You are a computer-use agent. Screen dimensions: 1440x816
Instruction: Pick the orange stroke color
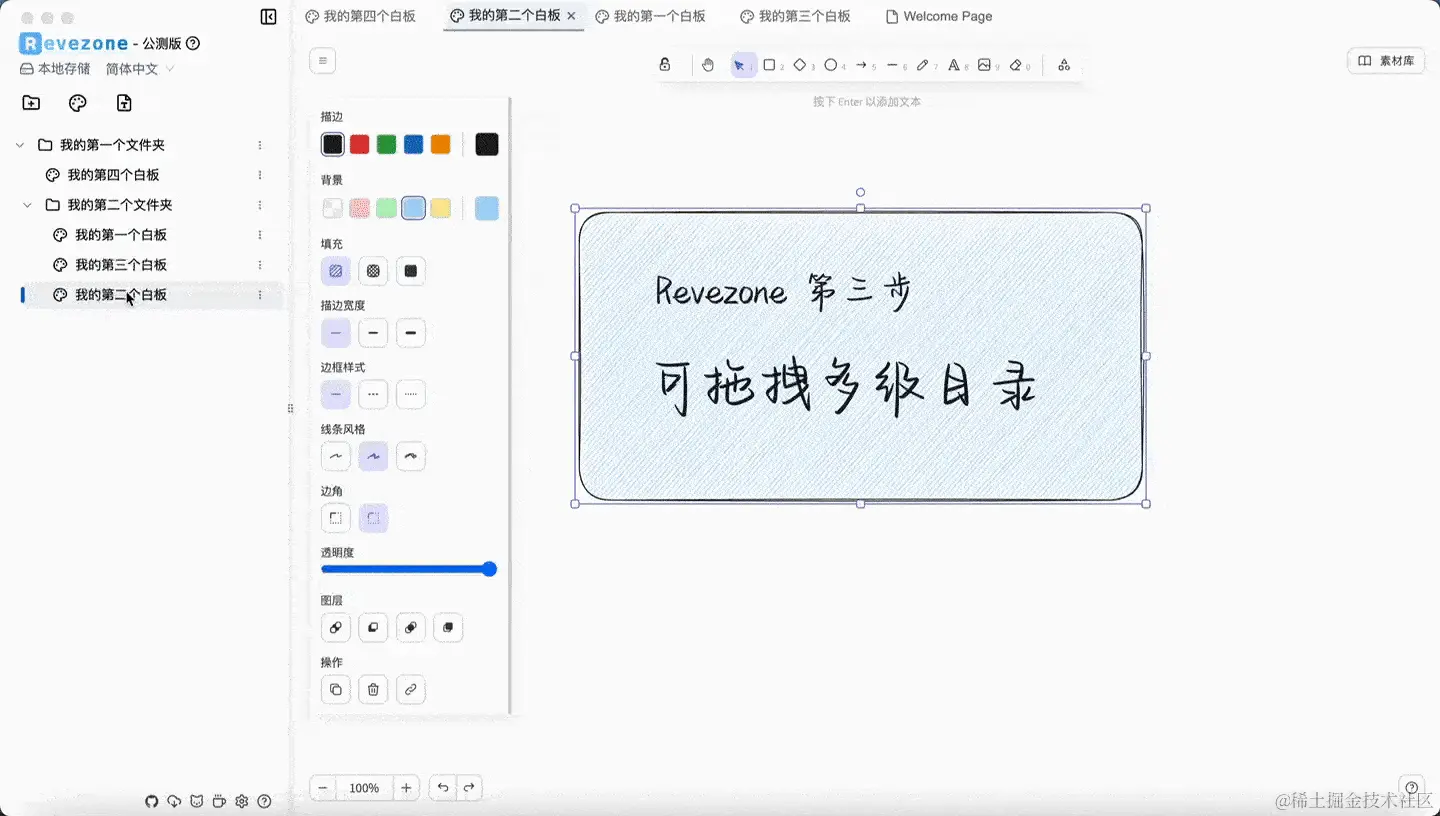pyautogui.click(x=441, y=144)
